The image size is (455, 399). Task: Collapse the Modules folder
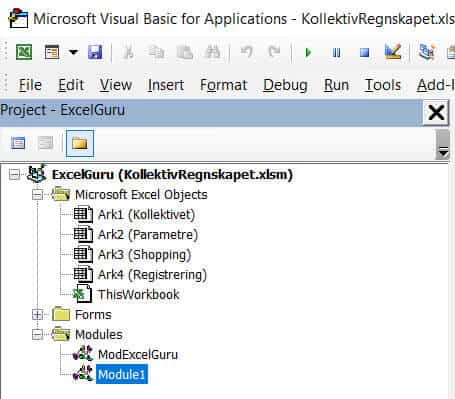coord(37,335)
